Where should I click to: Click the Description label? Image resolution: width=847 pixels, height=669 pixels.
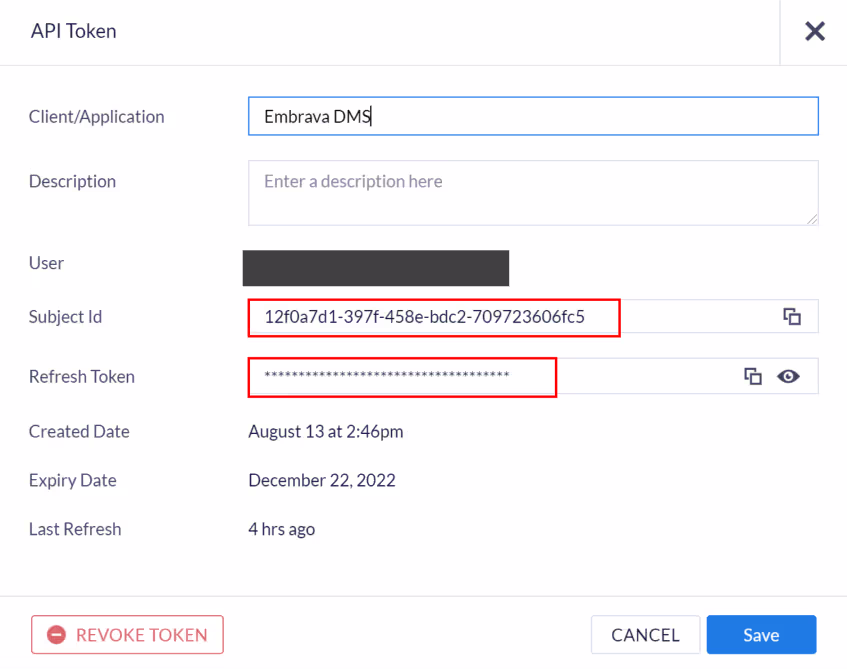(x=72, y=182)
